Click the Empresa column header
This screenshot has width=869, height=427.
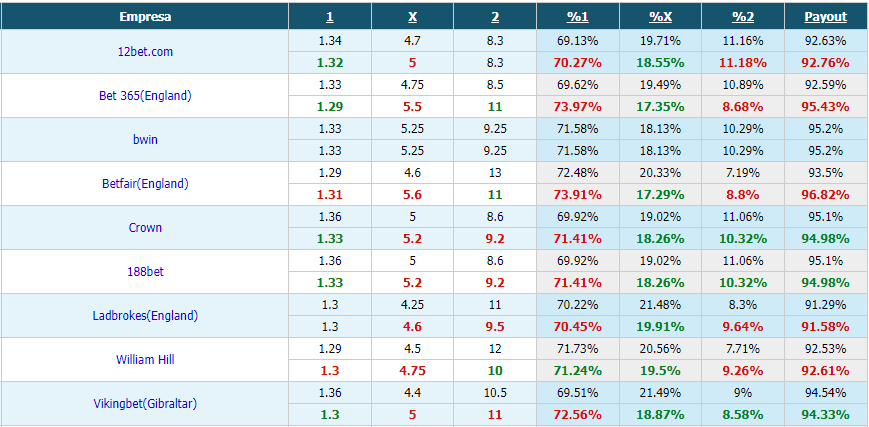(145, 17)
